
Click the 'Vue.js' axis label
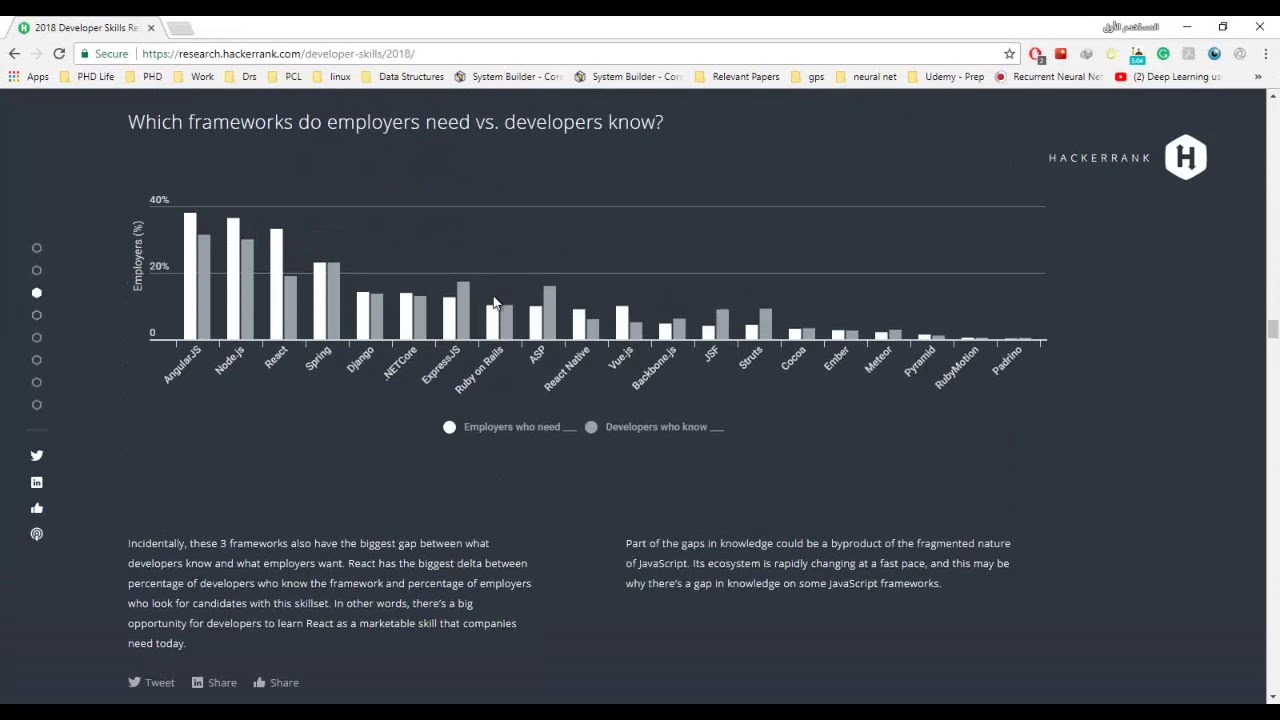click(x=621, y=358)
